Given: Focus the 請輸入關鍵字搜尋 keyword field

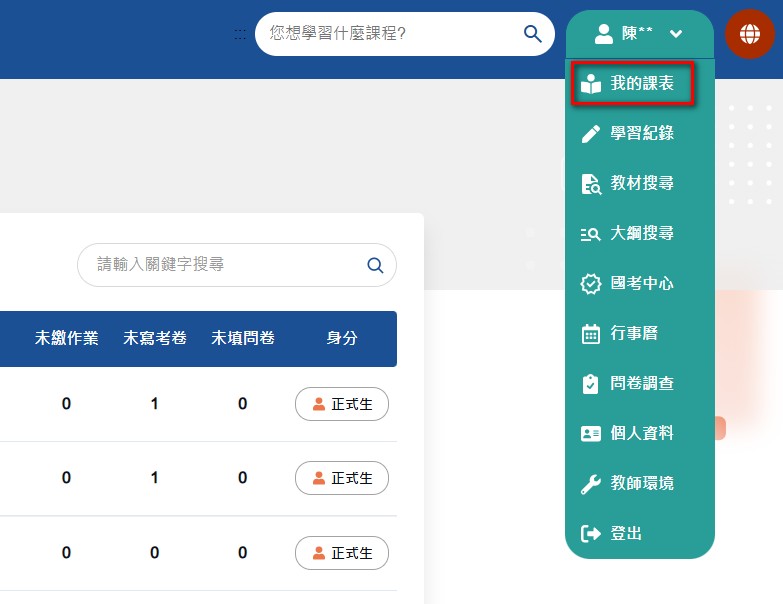Looking at the screenshot, I should tap(237, 265).
